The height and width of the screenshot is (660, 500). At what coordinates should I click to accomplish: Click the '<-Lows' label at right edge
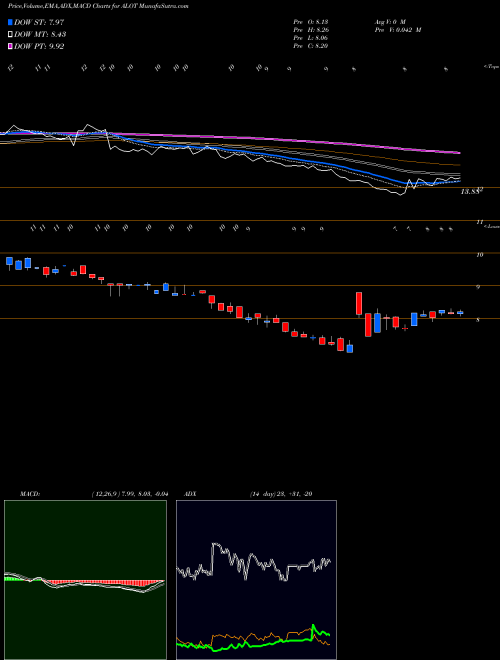491,226
